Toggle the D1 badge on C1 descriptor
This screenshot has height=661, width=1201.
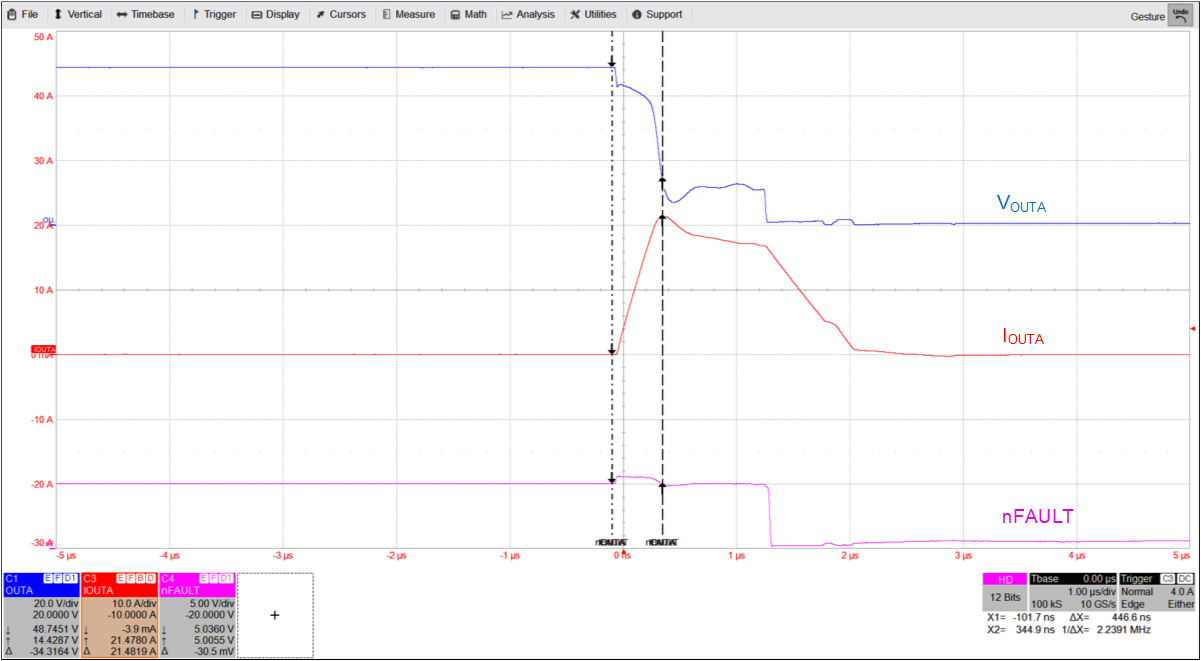point(70,578)
